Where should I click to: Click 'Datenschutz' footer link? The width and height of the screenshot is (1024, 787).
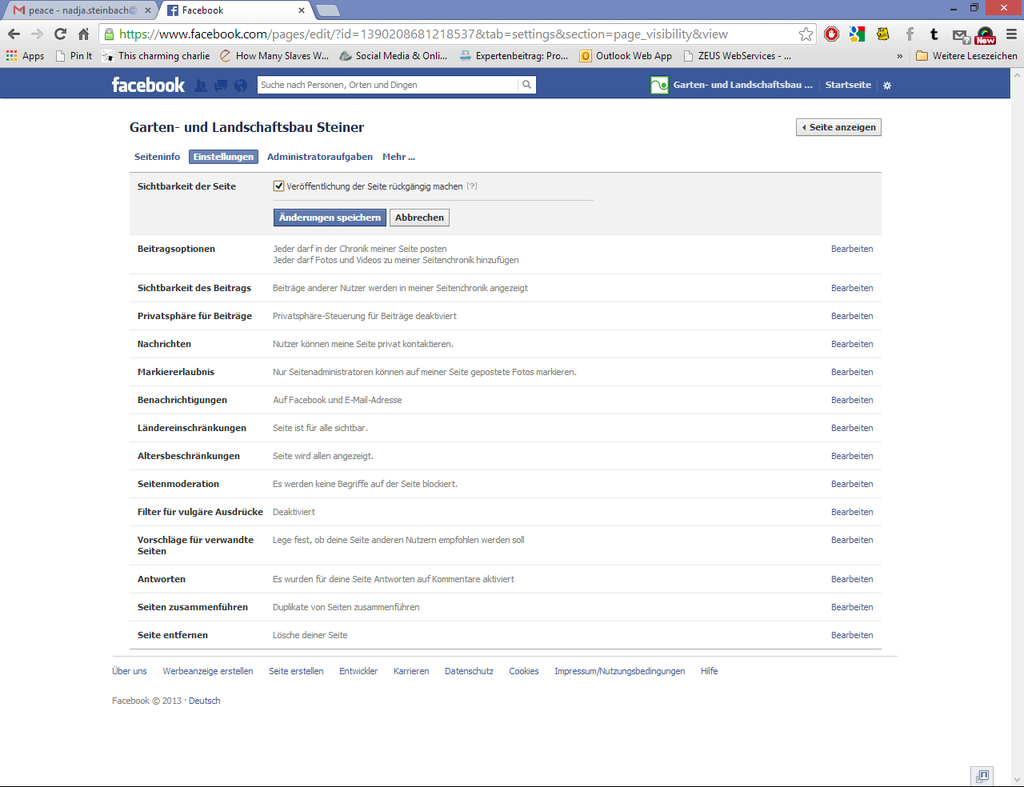pyautogui.click(x=469, y=671)
